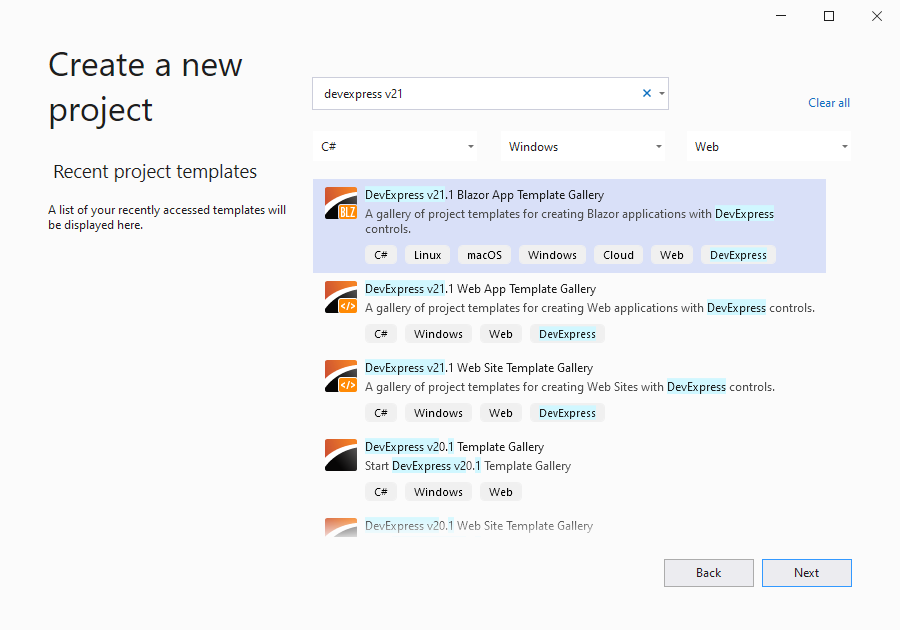Maximize the dialog window
The width and height of the screenshot is (900, 630).
coord(828,16)
